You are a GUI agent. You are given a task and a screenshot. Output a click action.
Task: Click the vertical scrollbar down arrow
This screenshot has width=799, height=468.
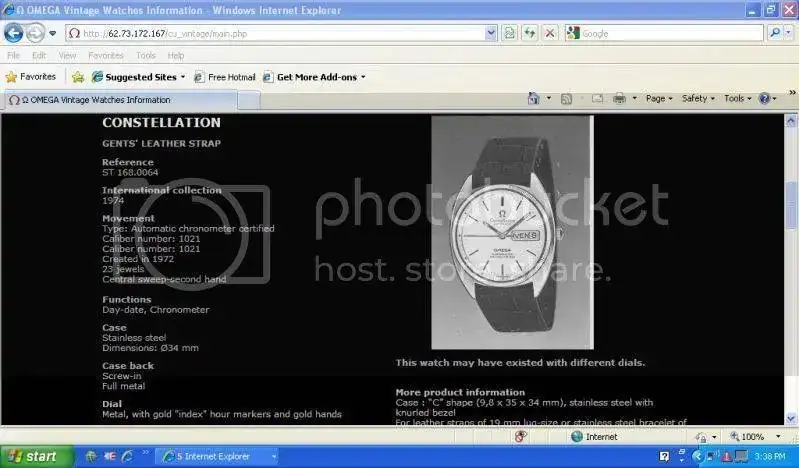[x=791, y=419]
